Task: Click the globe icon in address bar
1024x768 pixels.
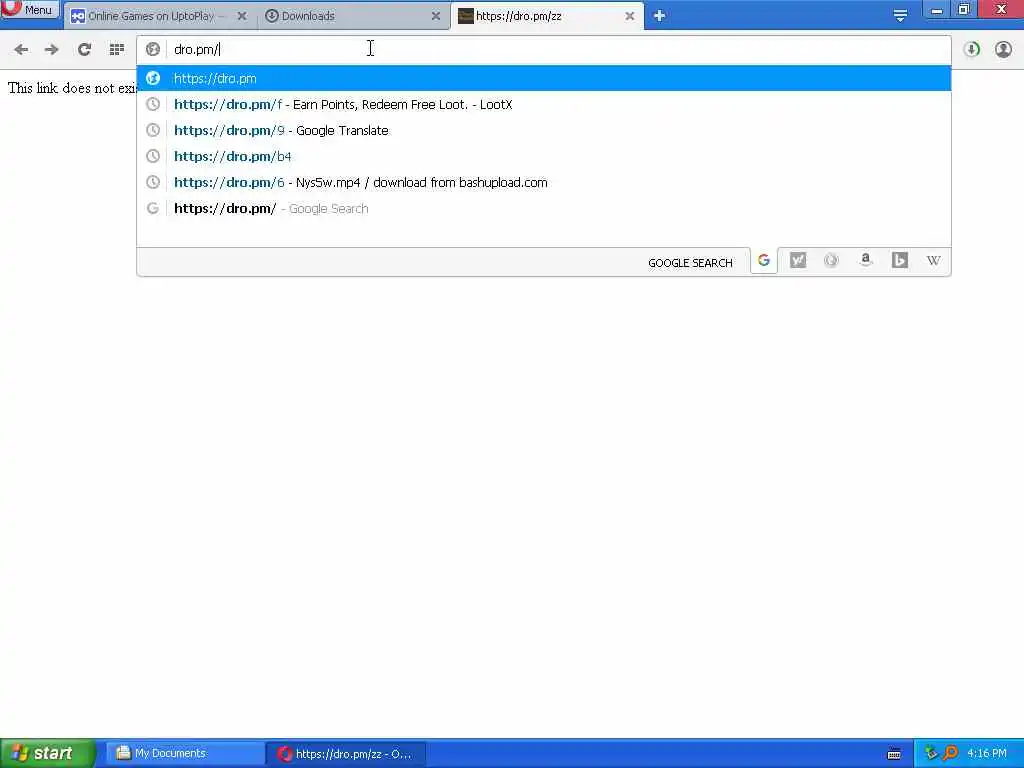Action: 153,49
